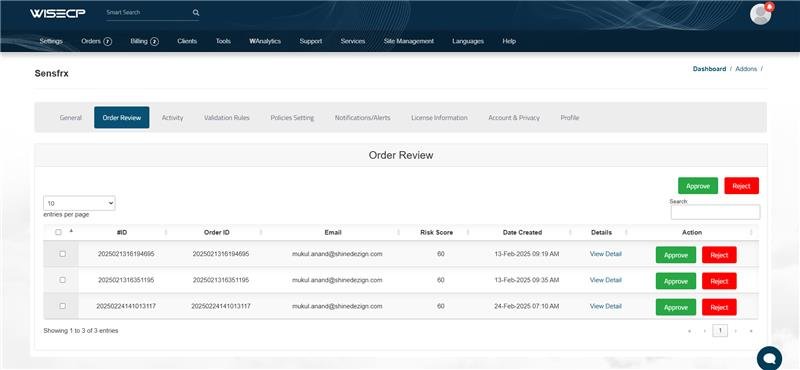Click the bulk Reject button above the table
The width and height of the screenshot is (800, 370).
pos(741,186)
